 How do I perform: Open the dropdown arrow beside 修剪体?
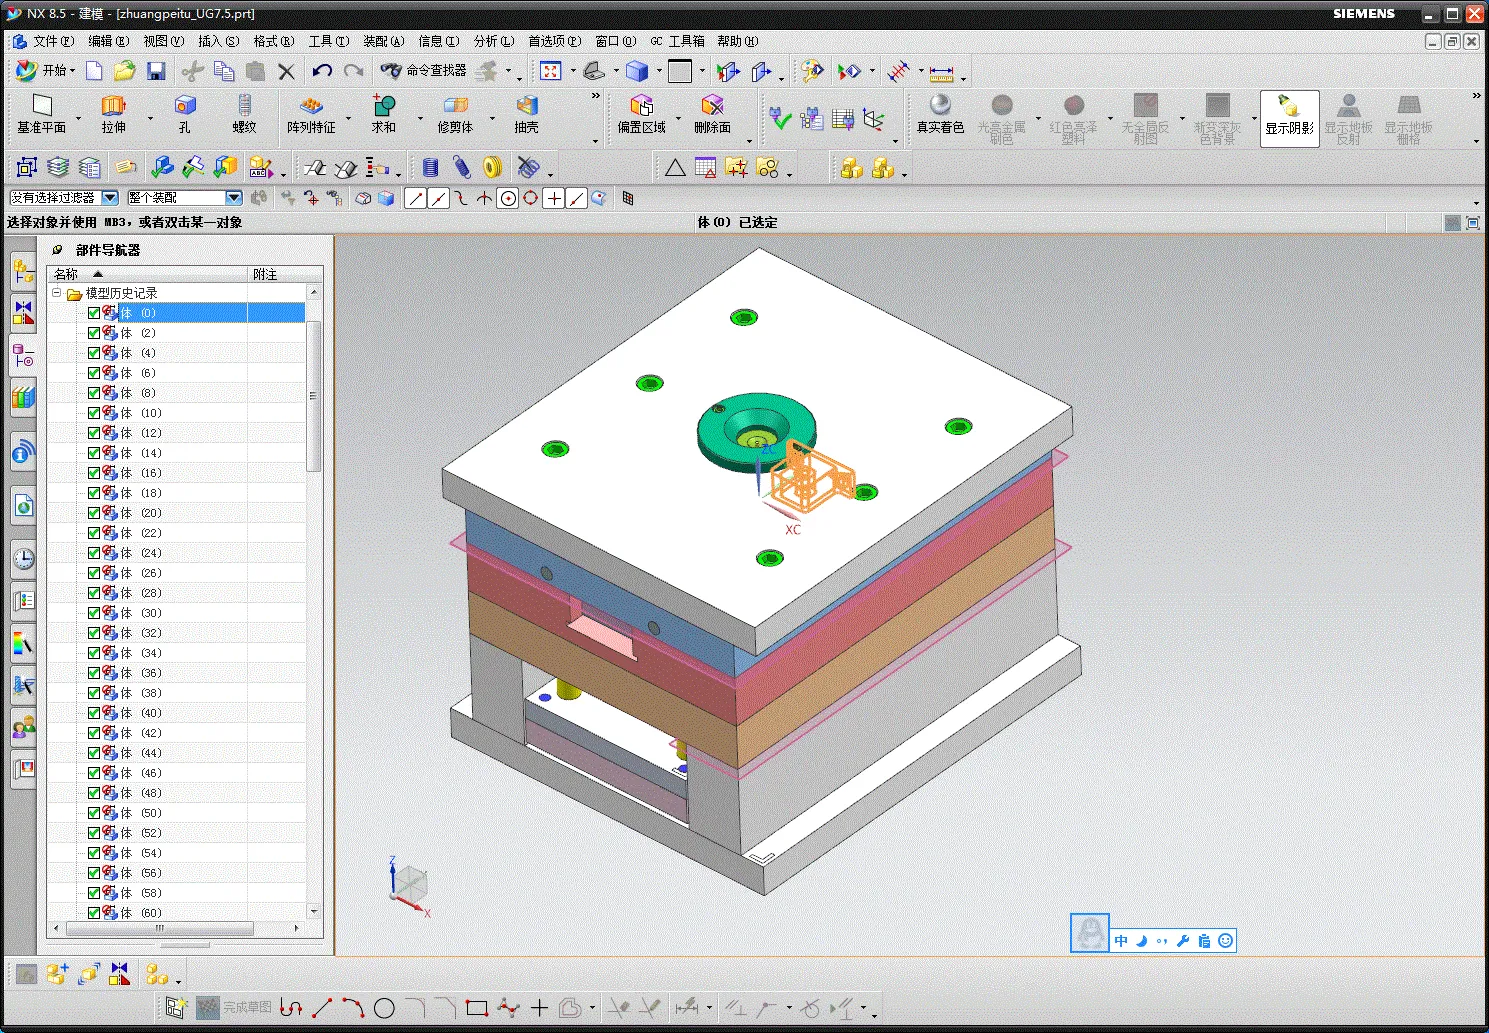(492, 118)
